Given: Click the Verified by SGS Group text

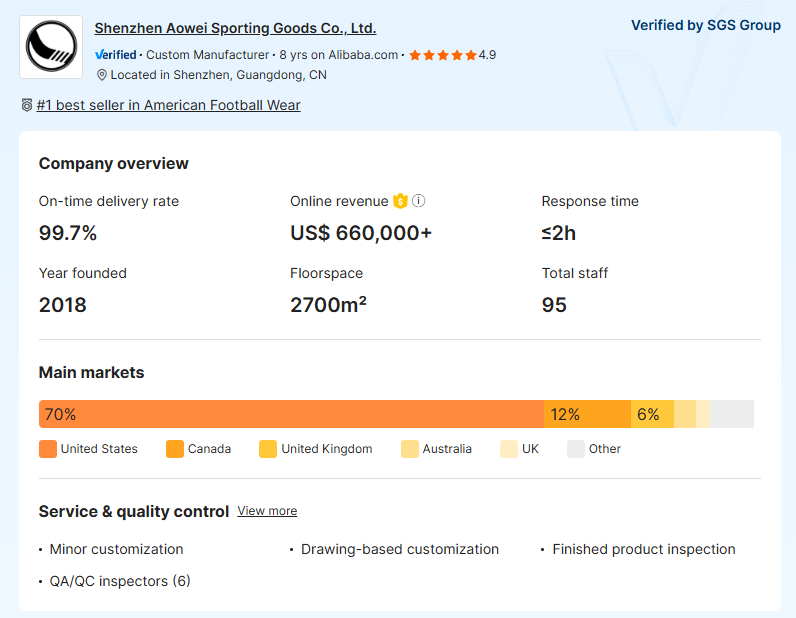Looking at the screenshot, I should coord(705,25).
